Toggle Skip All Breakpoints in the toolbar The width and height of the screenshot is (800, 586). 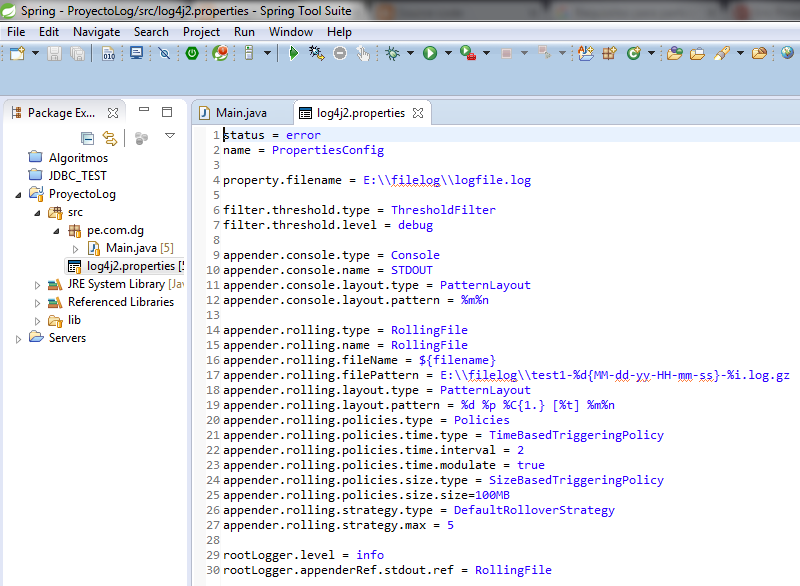click(164, 52)
